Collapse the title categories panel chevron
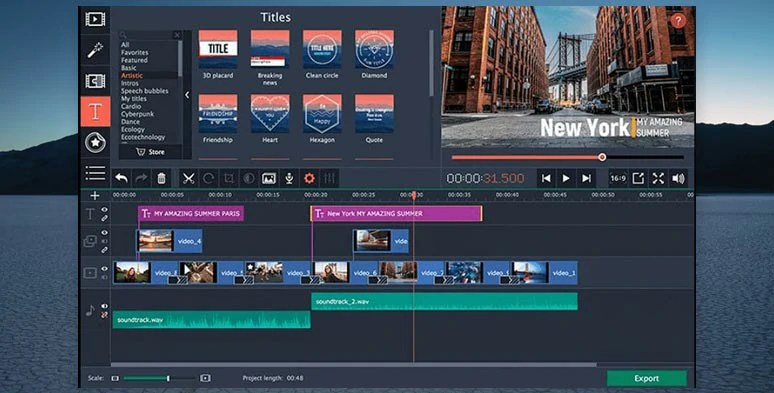Screen dimensions: 774x393 (x=187, y=95)
